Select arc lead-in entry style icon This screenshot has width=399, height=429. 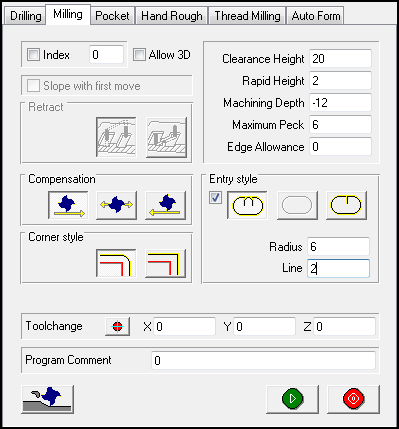point(247,205)
